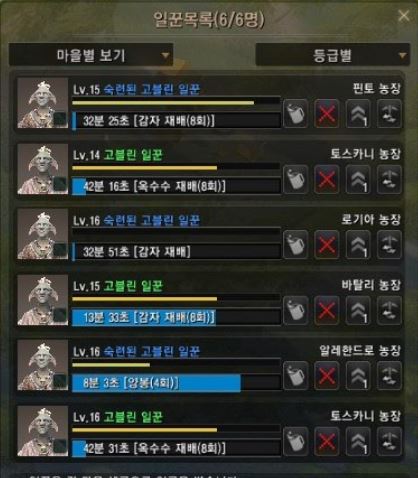This screenshot has height=478, width=418.
Task: Open the 등급별 sort dropdown
Action: [x=333, y=55]
